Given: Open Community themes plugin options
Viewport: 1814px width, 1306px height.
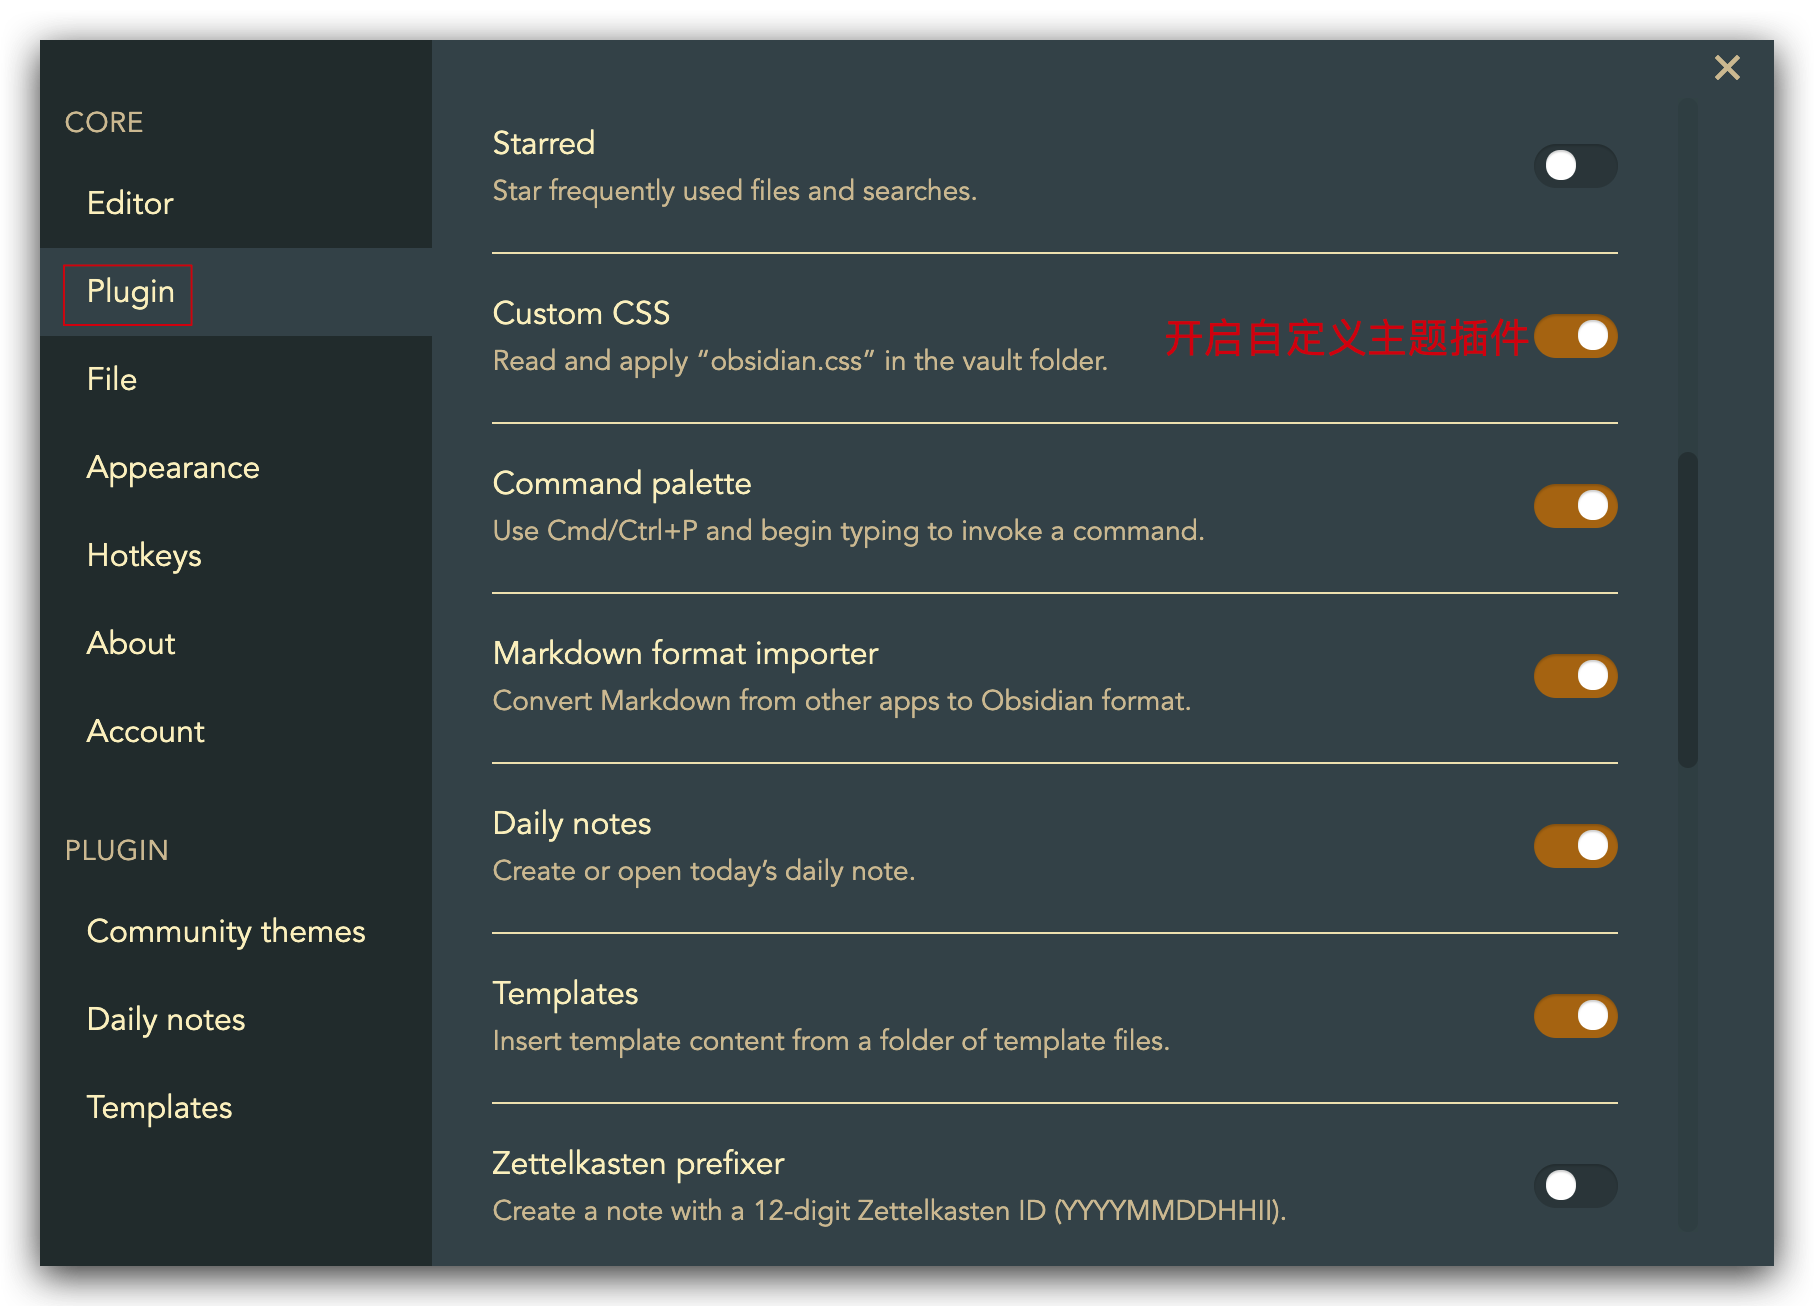Looking at the screenshot, I should pos(226,931).
